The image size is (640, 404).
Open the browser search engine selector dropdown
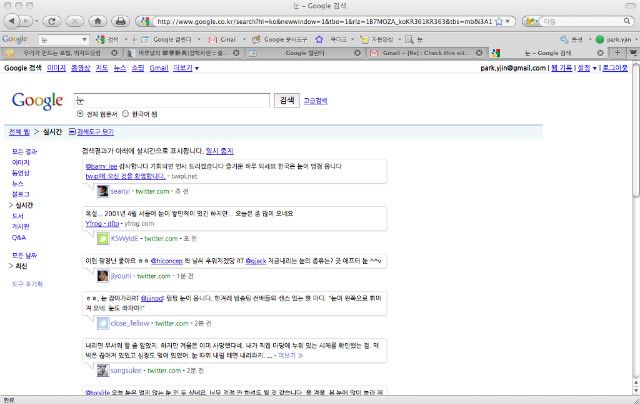[532, 21]
